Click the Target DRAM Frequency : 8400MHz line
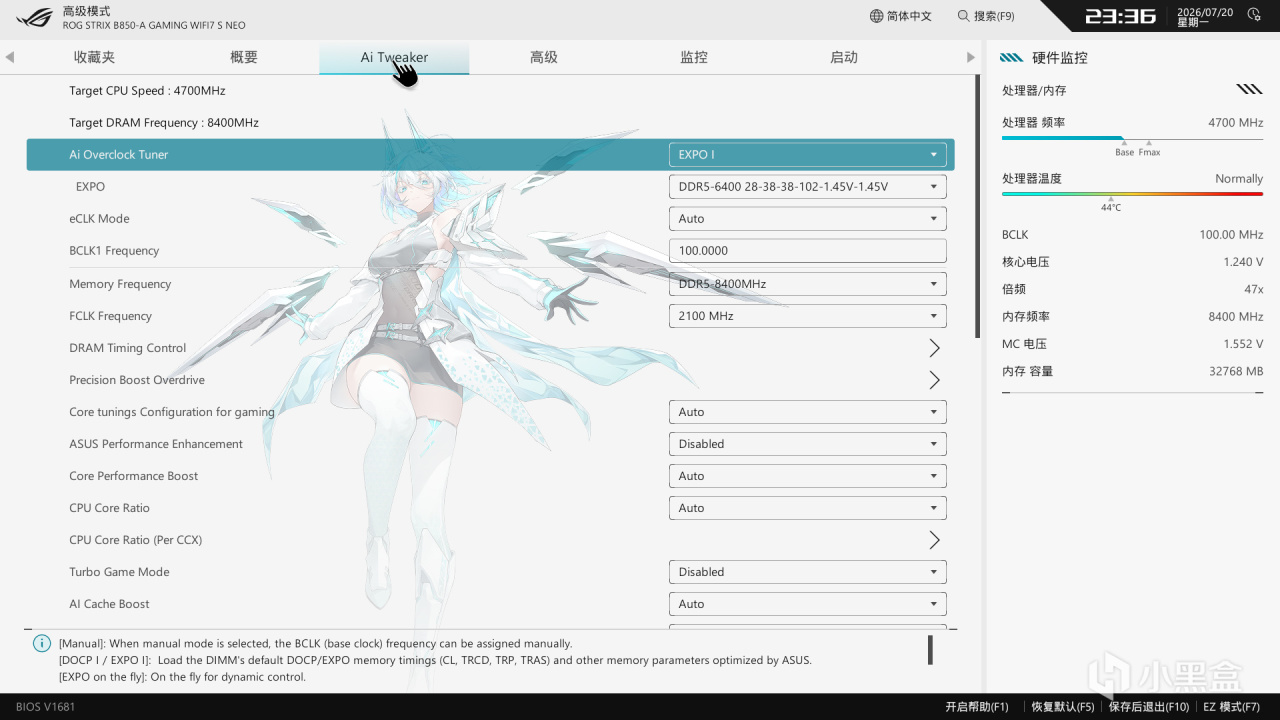 (164, 123)
